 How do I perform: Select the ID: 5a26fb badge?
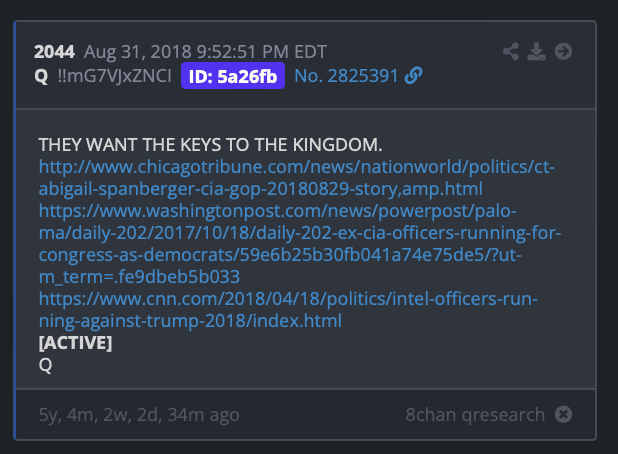(x=233, y=76)
